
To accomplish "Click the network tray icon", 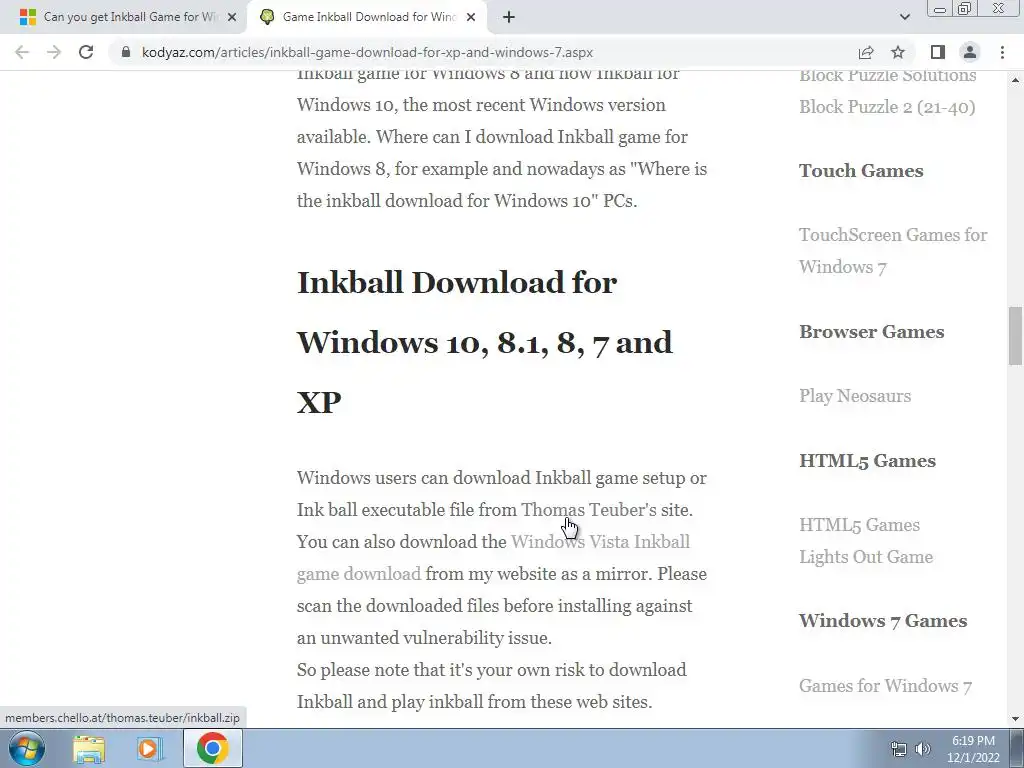I will (x=899, y=749).
